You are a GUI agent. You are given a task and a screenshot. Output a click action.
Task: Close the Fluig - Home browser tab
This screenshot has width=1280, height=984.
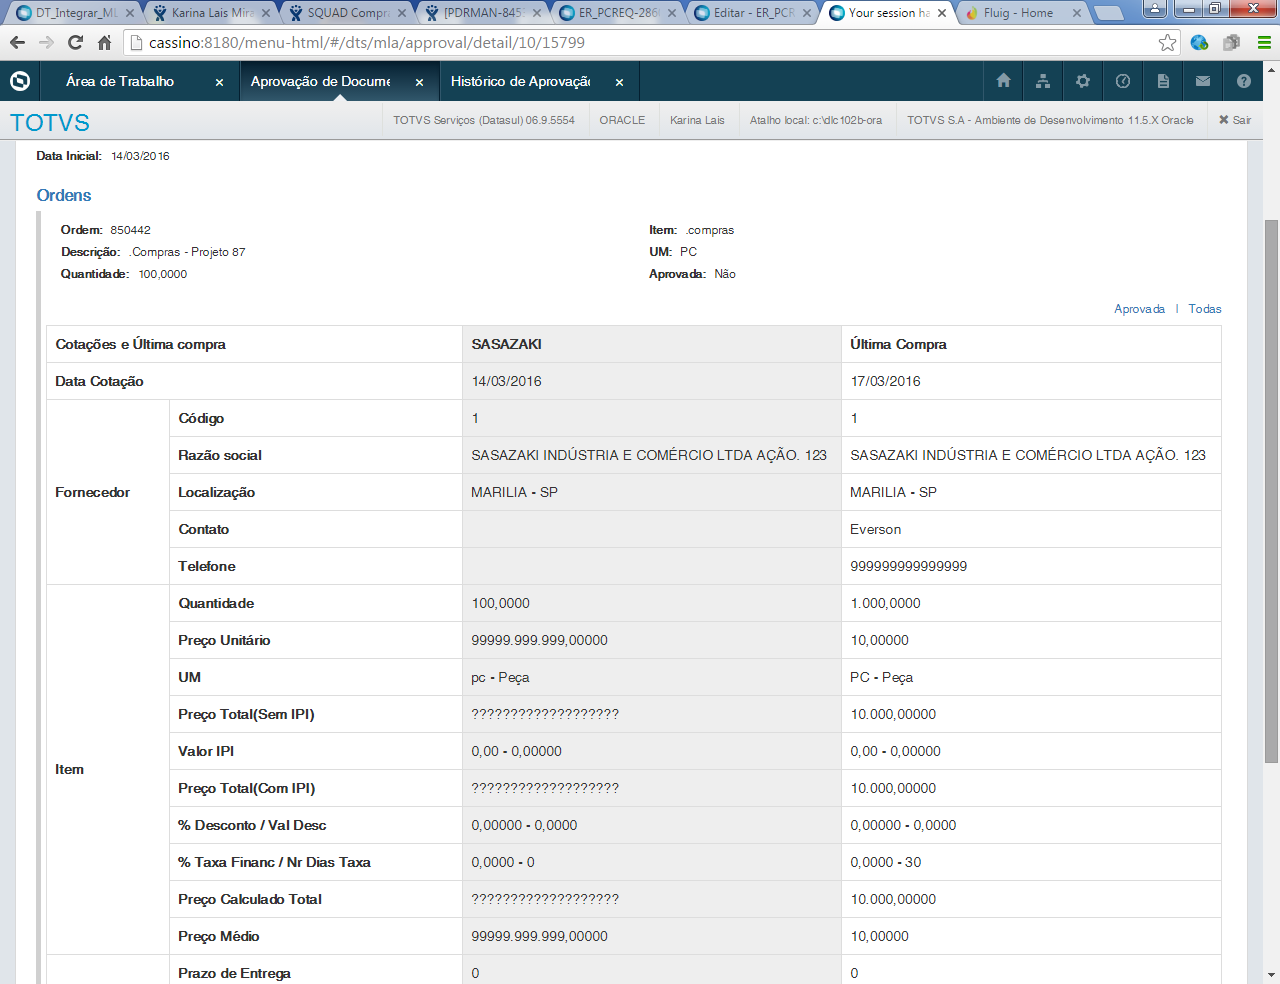pyautogui.click(x=1077, y=13)
